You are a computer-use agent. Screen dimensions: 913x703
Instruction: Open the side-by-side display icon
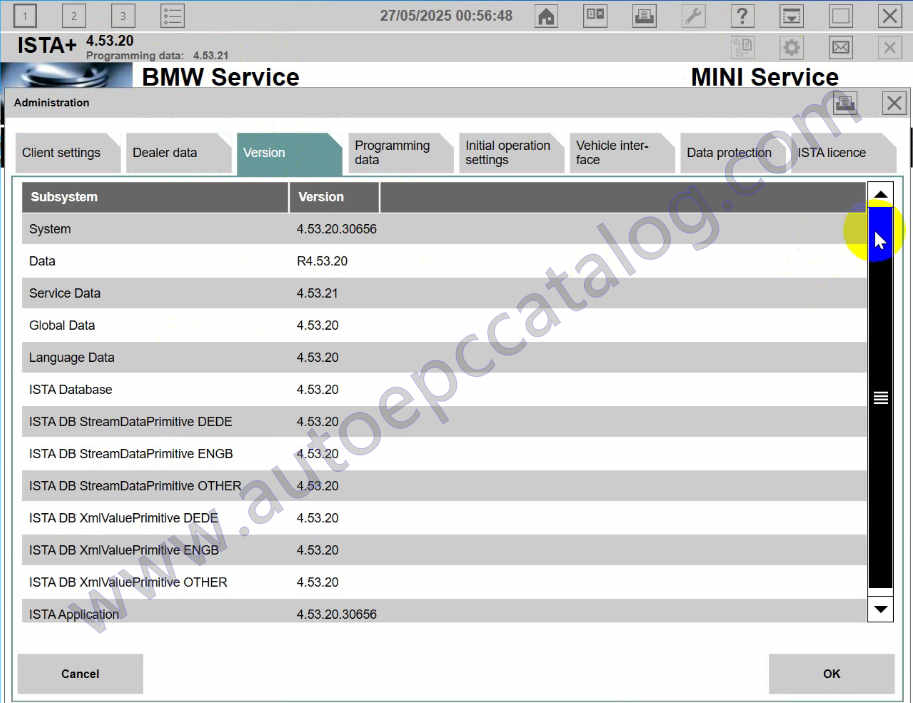click(x=595, y=16)
